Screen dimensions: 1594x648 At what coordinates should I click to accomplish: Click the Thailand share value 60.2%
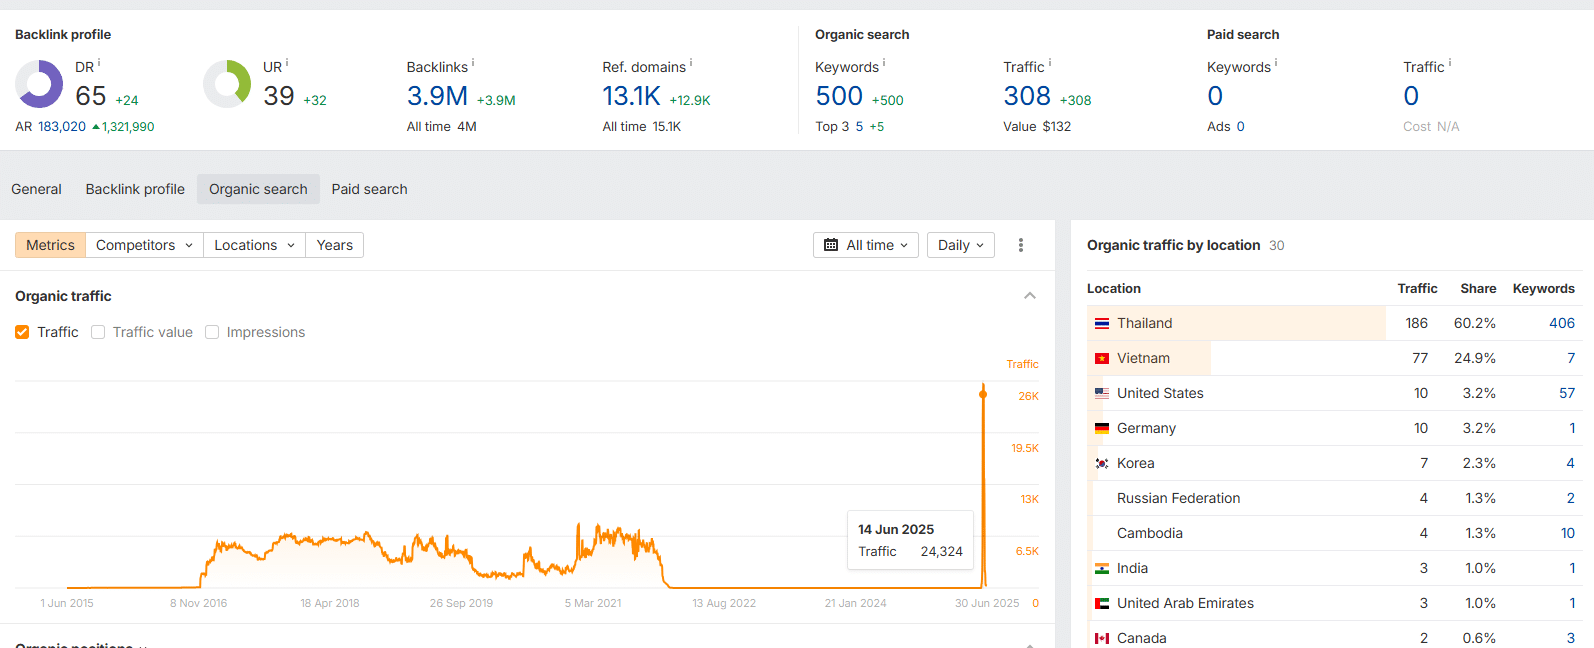(1475, 323)
